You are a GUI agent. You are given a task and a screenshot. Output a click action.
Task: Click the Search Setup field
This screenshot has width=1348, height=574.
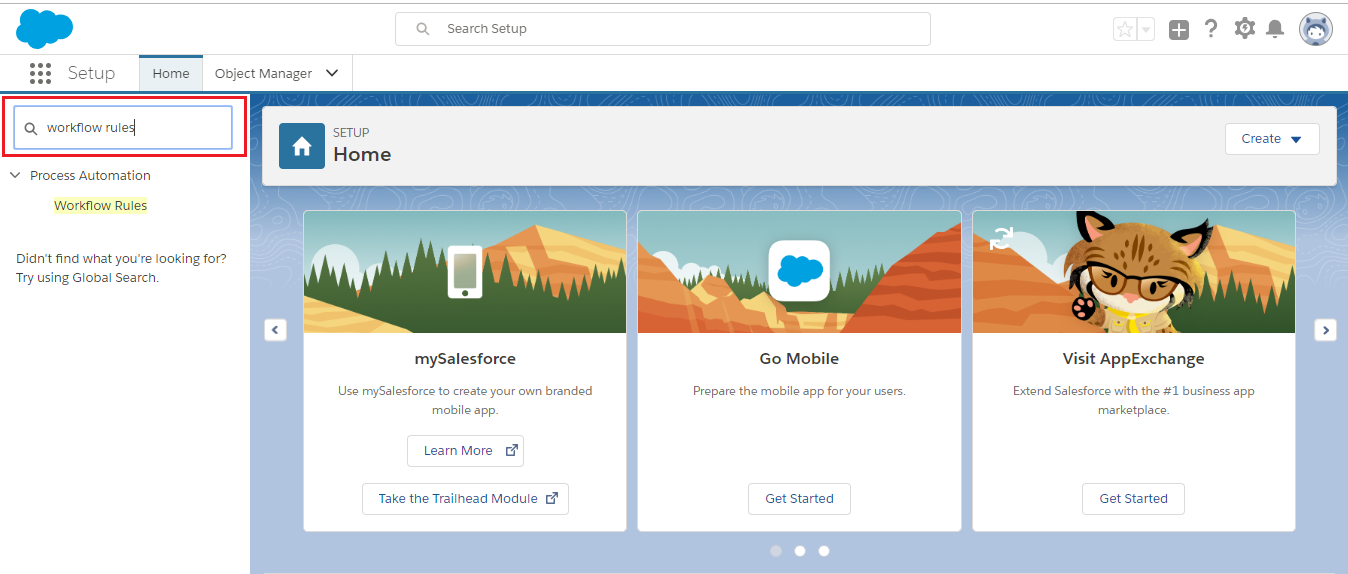pos(663,29)
